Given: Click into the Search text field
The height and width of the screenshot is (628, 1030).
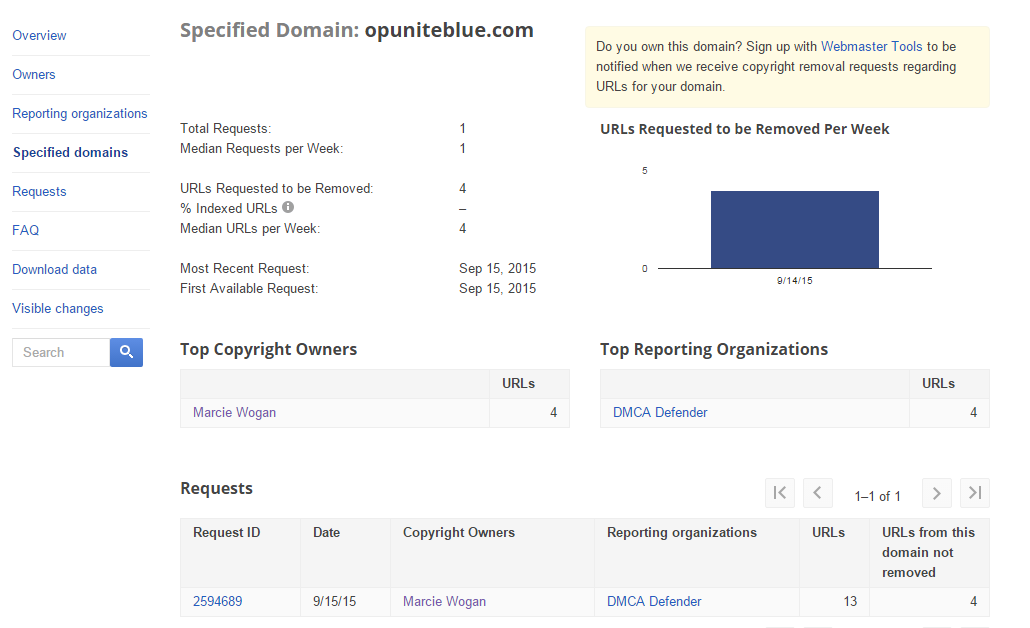Looking at the screenshot, I should (x=61, y=352).
